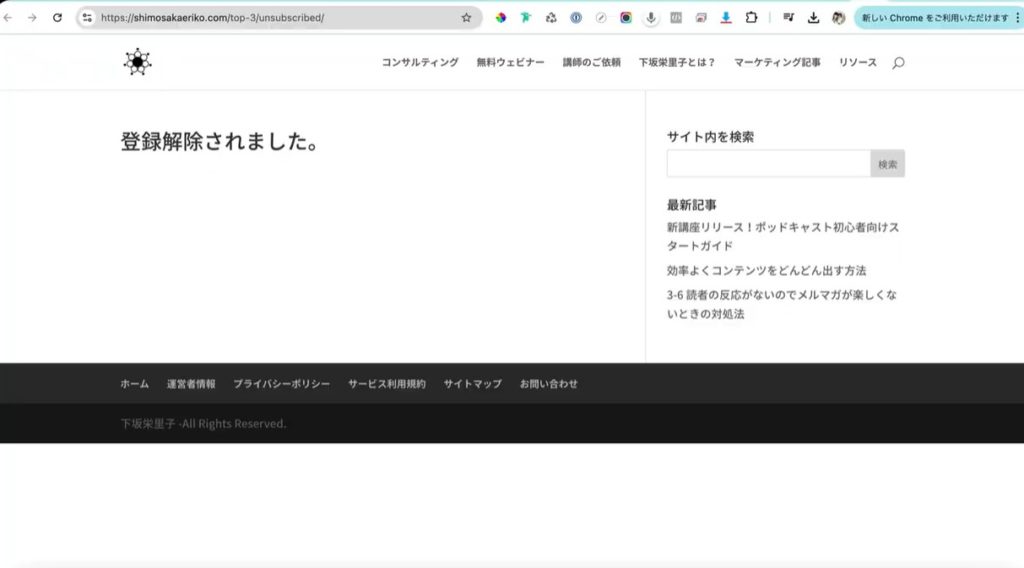Viewport: 1024px width, 568px height.
Task: Open the 1Password extension icon
Action: [576, 18]
